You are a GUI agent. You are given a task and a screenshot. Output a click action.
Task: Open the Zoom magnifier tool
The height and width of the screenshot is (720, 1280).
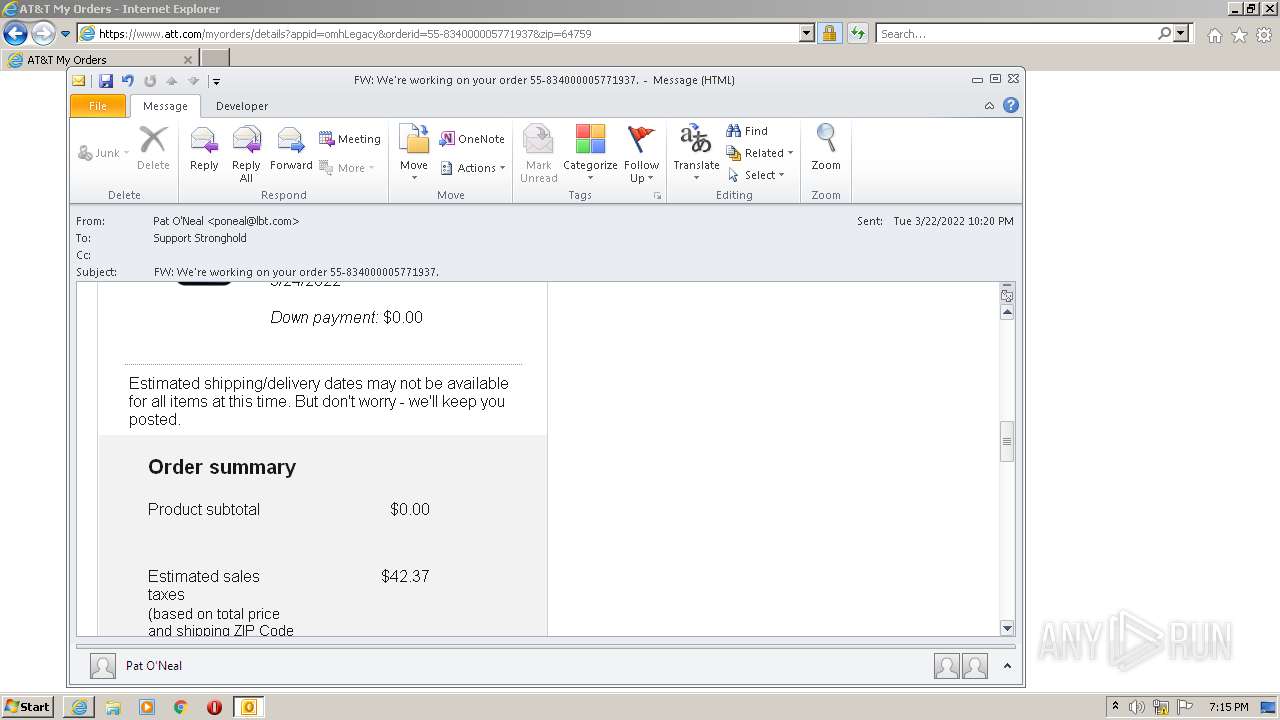point(826,148)
